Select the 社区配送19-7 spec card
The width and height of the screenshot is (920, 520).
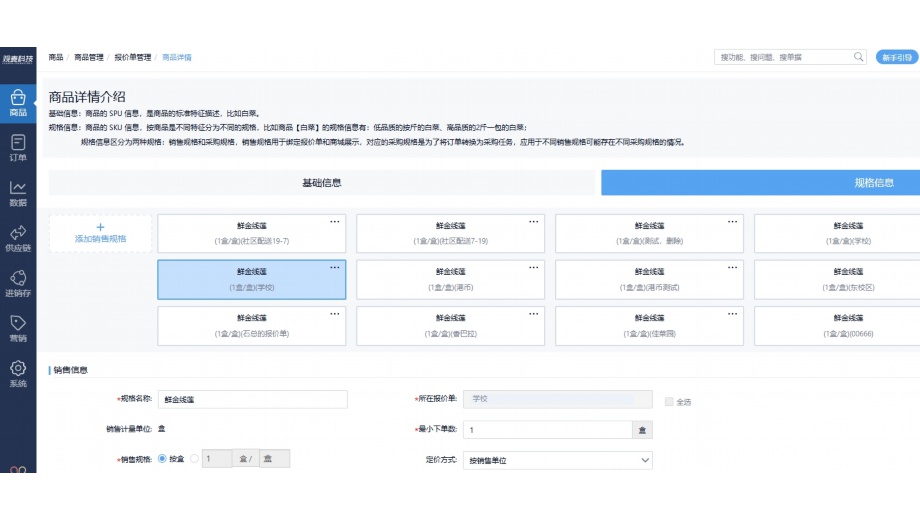[x=252, y=234]
